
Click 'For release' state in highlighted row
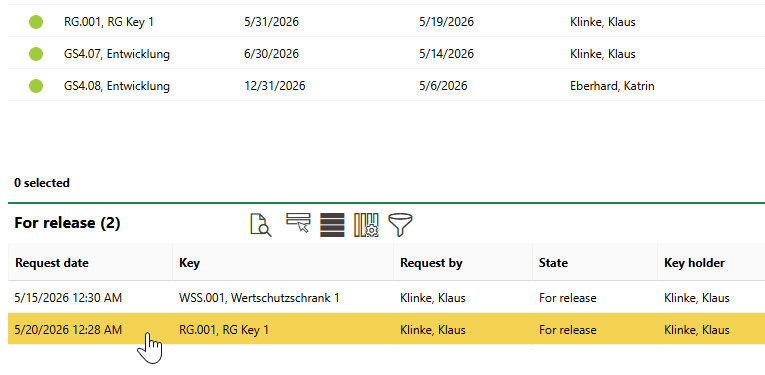coord(567,330)
